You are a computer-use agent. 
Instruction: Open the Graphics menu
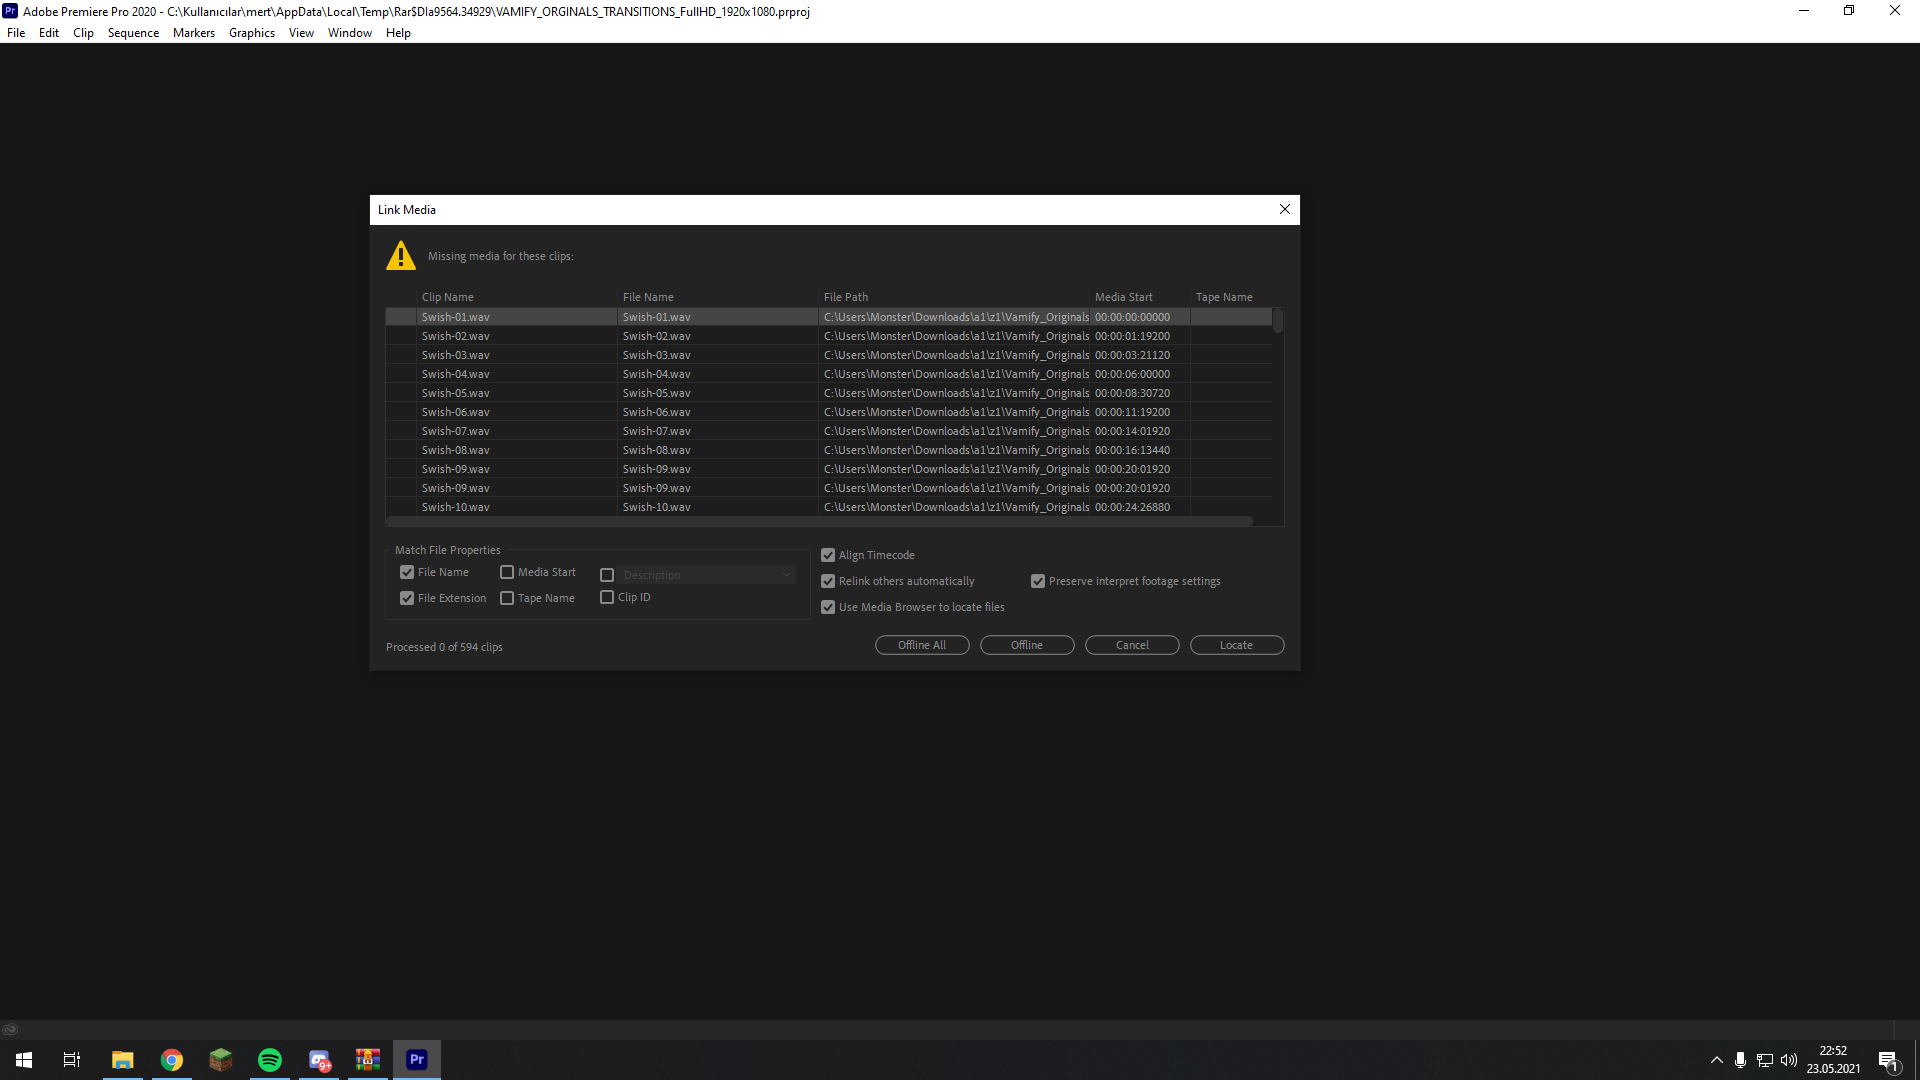252,33
